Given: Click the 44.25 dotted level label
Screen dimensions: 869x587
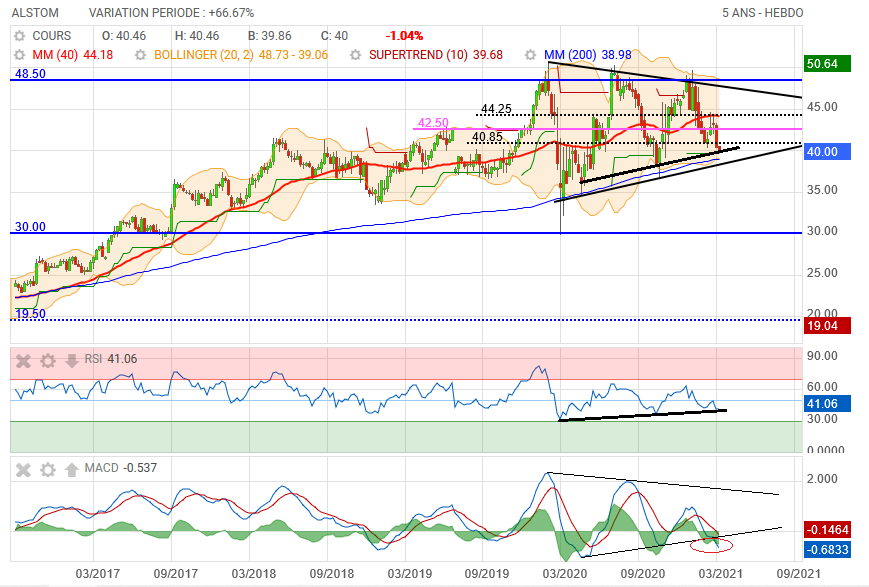Looking at the screenshot, I should 496,109.
